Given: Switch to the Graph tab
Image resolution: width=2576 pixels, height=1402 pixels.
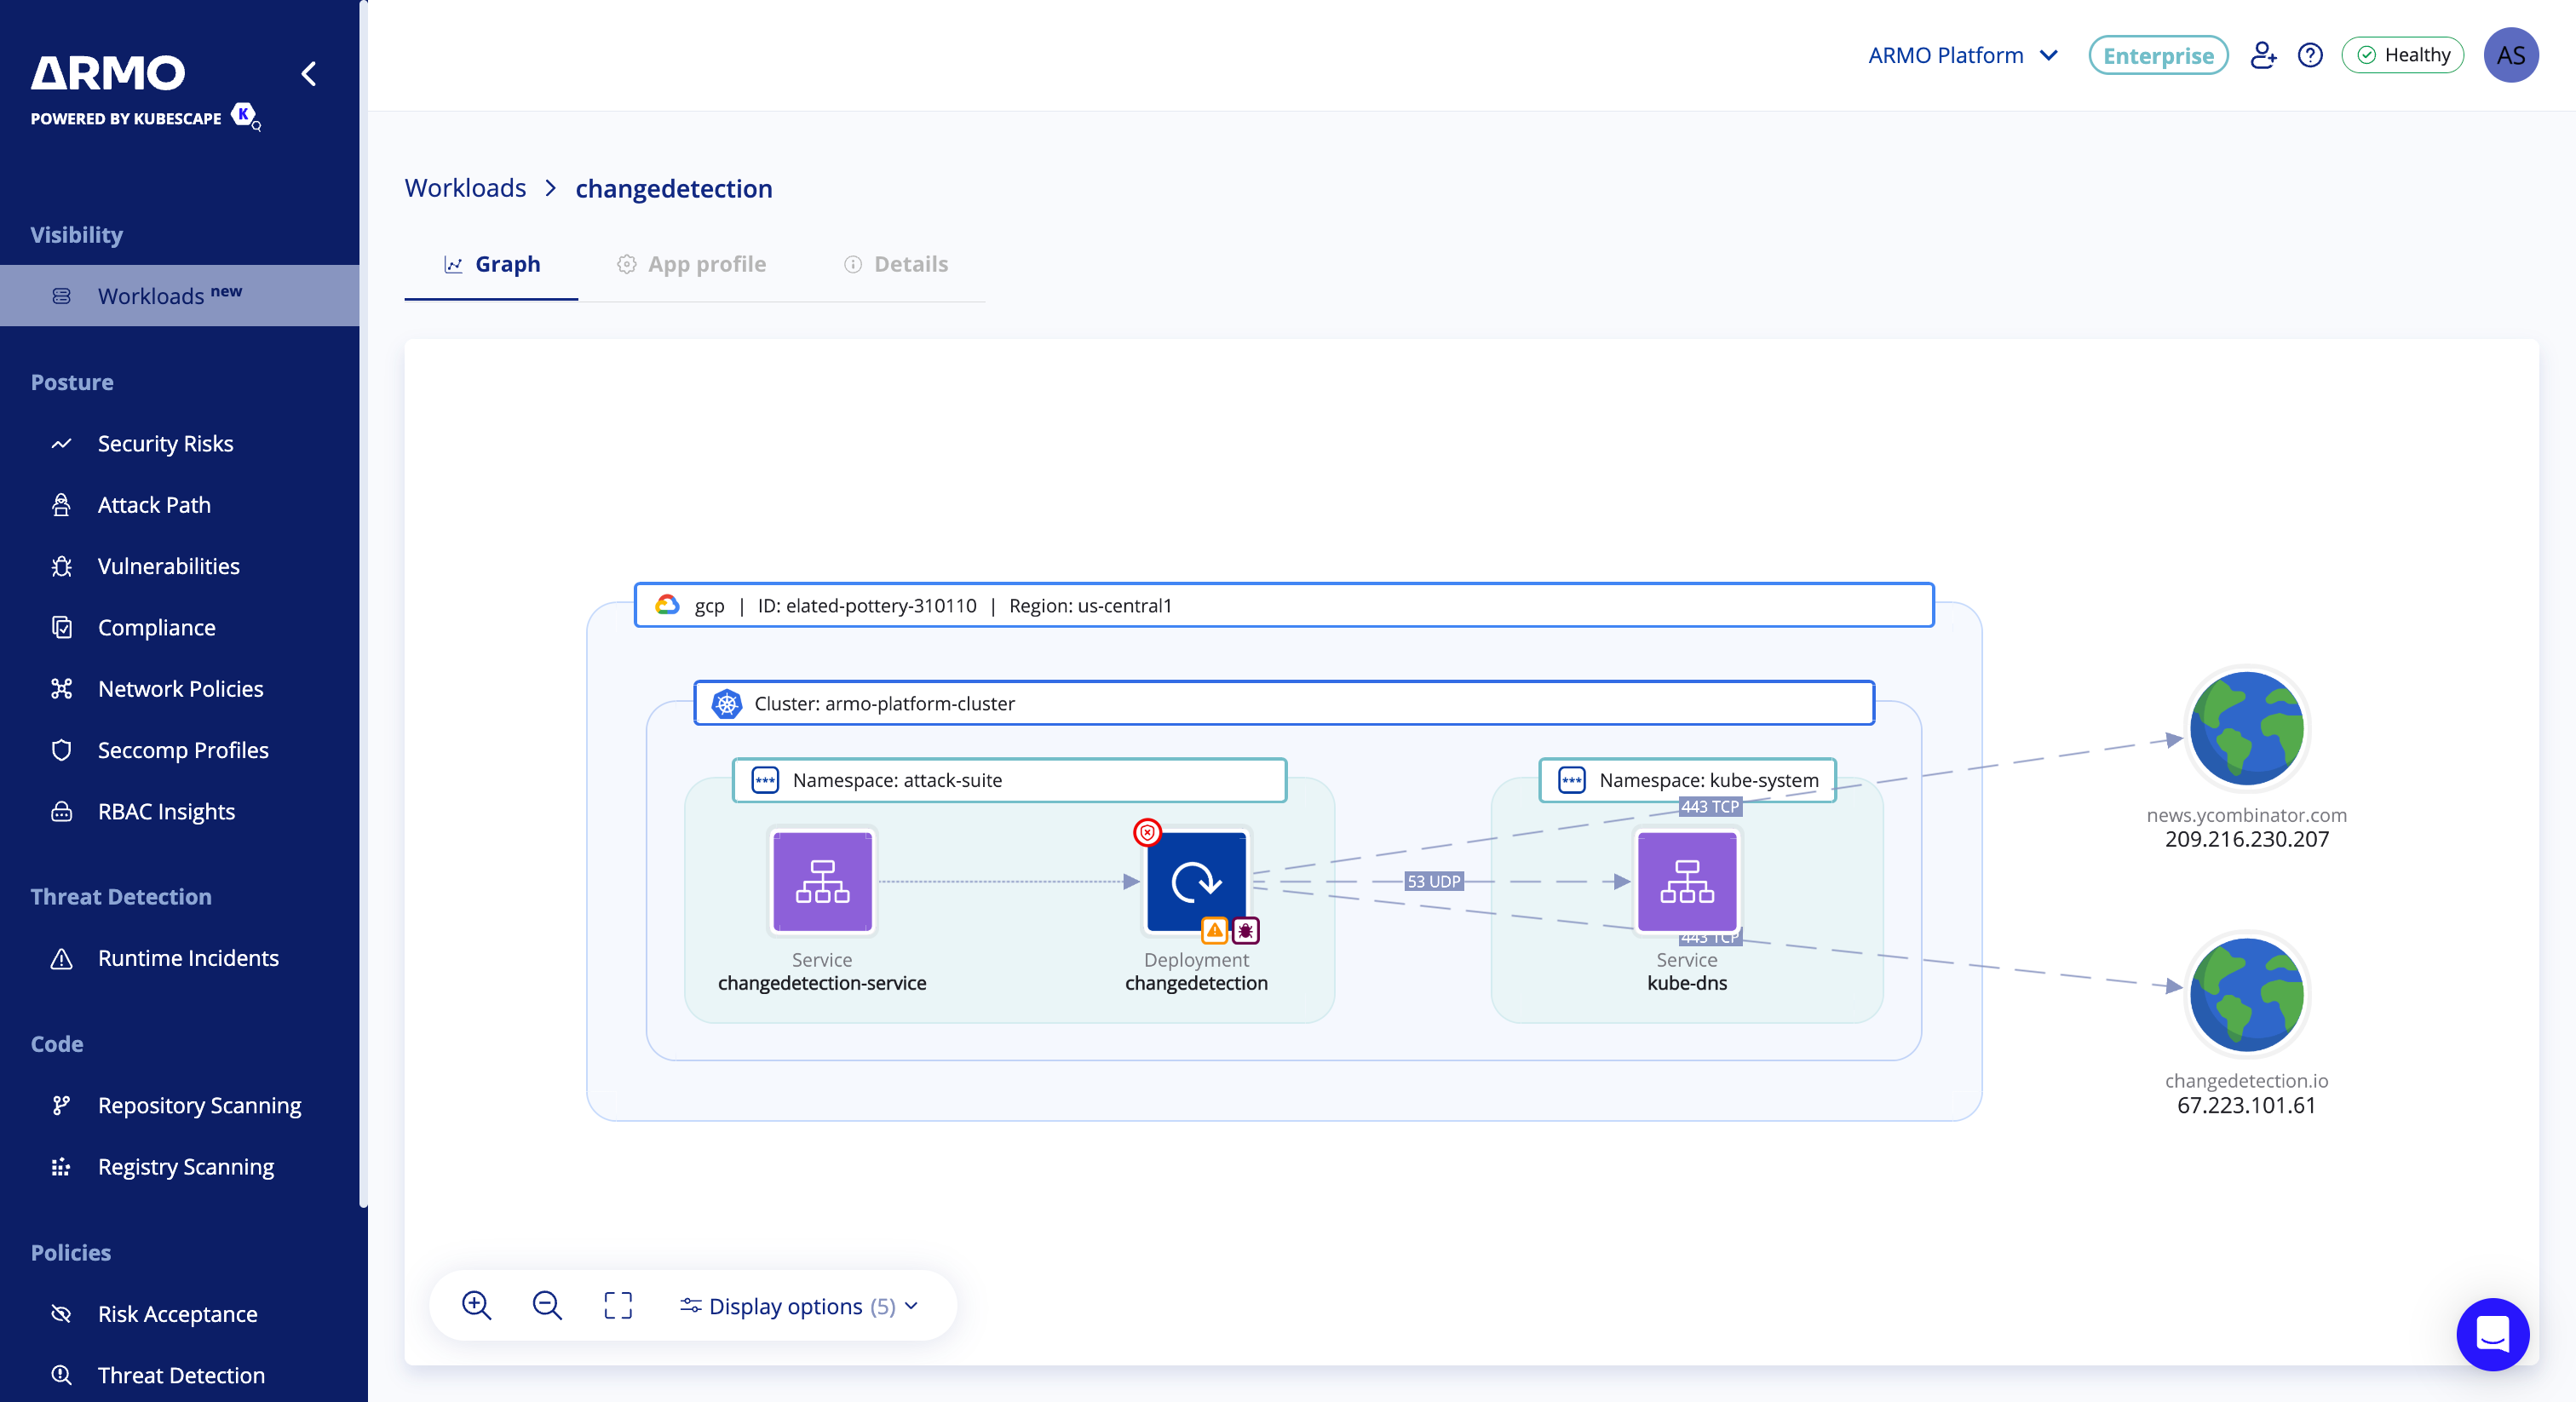Looking at the screenshot, I should click(491, 264).
